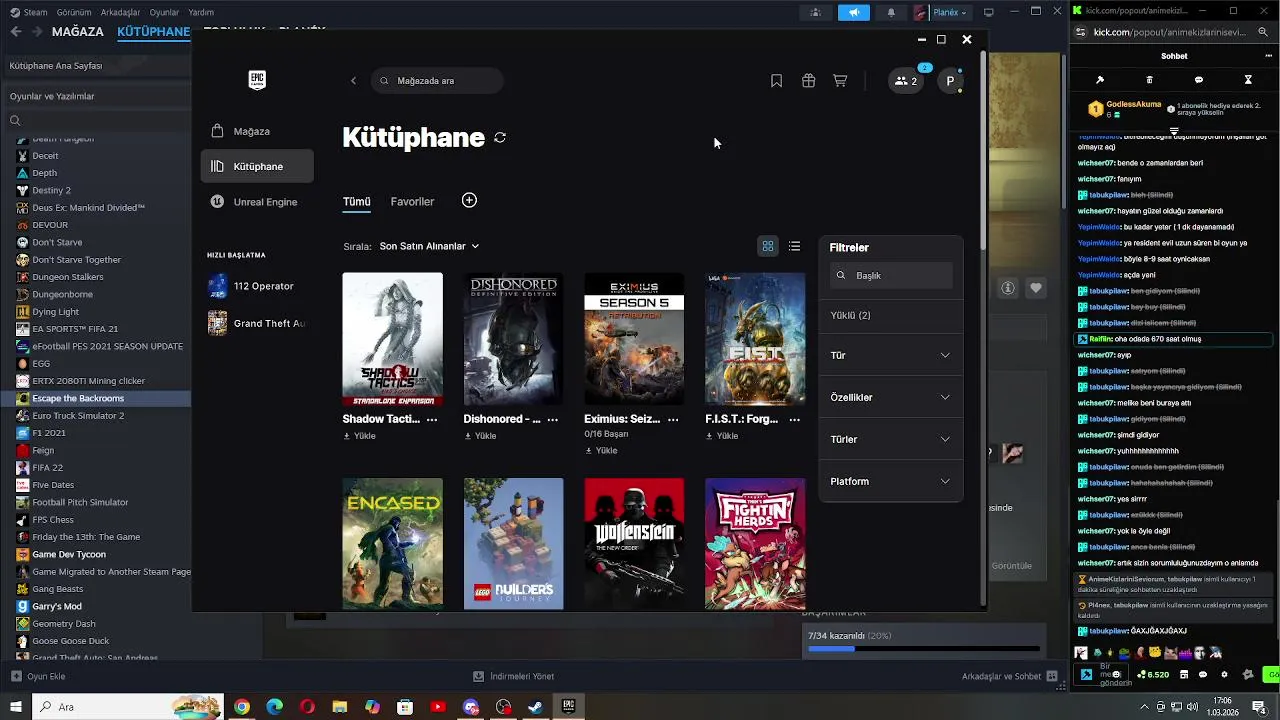Open three-dot menu for Dishonored
Viewport: 1280px width, 720px height.
pos(553,420)
